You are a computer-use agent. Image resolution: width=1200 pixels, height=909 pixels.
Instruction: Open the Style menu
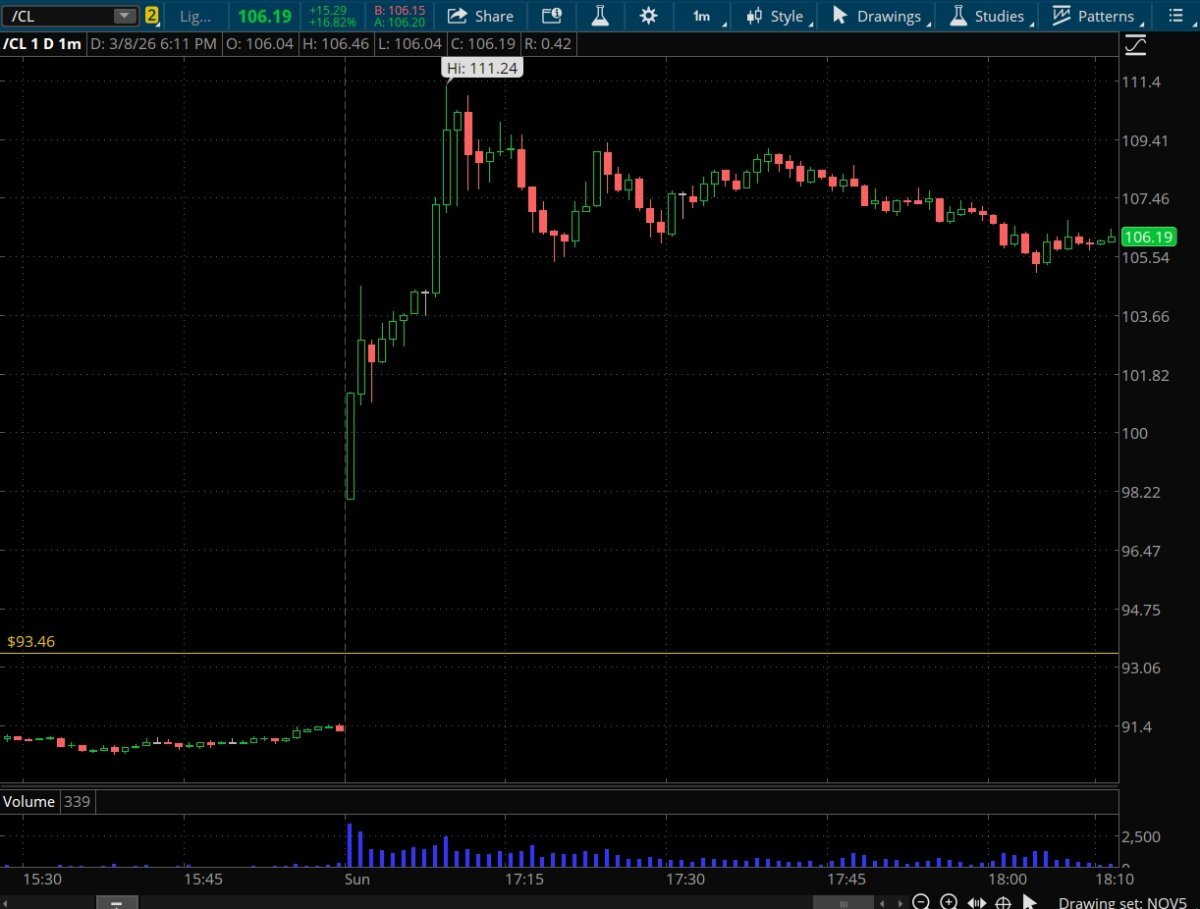click(776, 16)
